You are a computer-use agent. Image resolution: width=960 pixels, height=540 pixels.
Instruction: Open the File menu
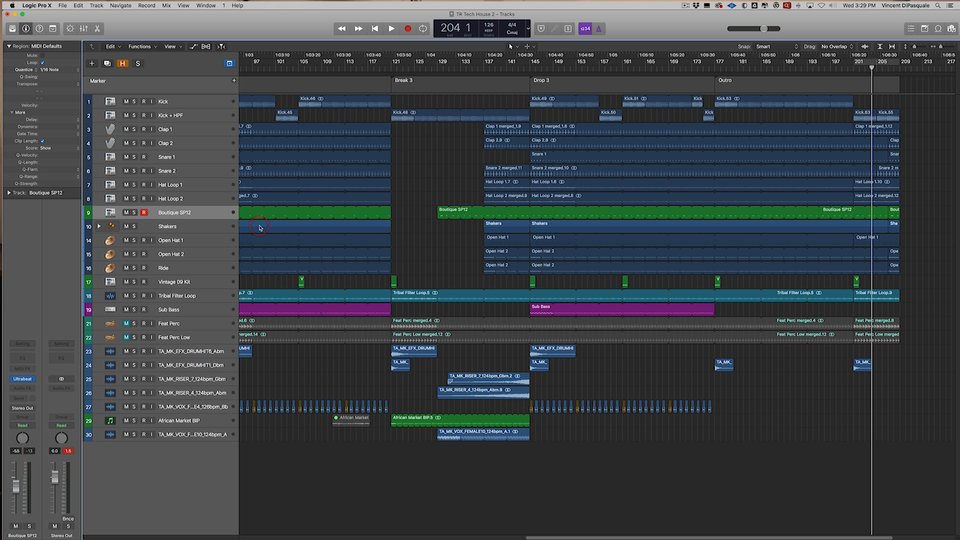tap(62, 6)
